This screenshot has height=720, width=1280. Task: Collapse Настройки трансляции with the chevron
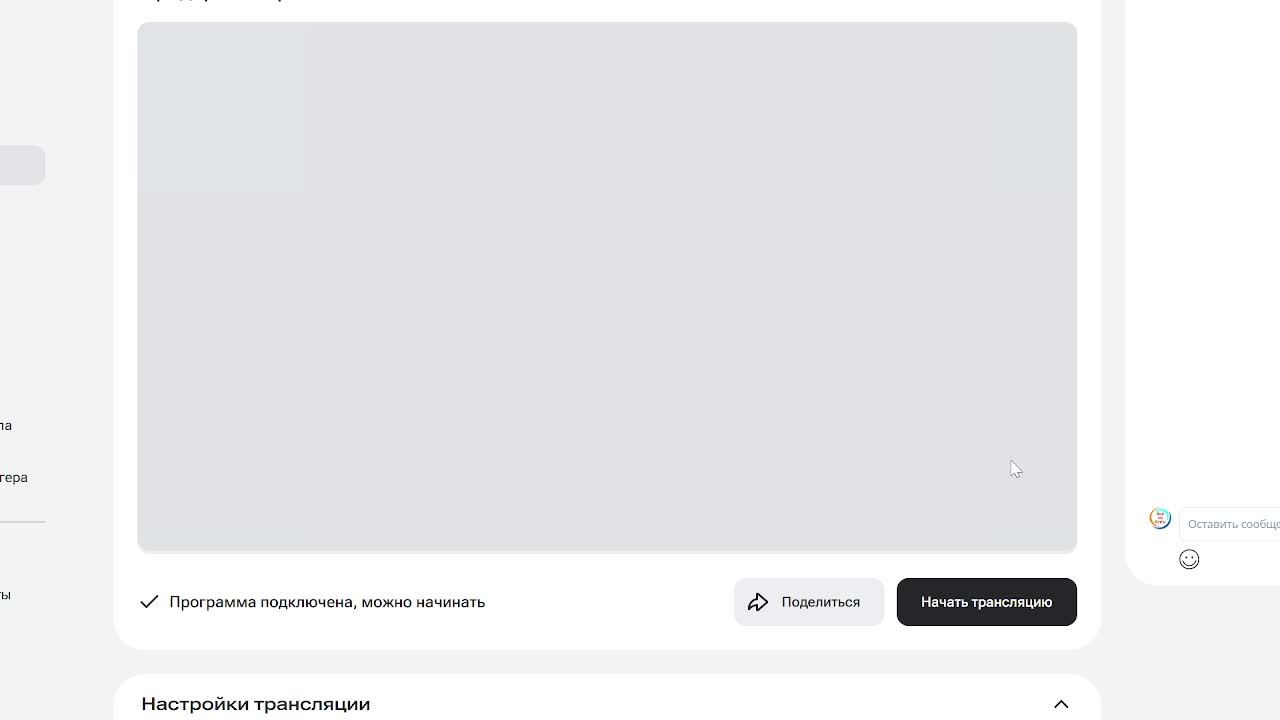1061,704
